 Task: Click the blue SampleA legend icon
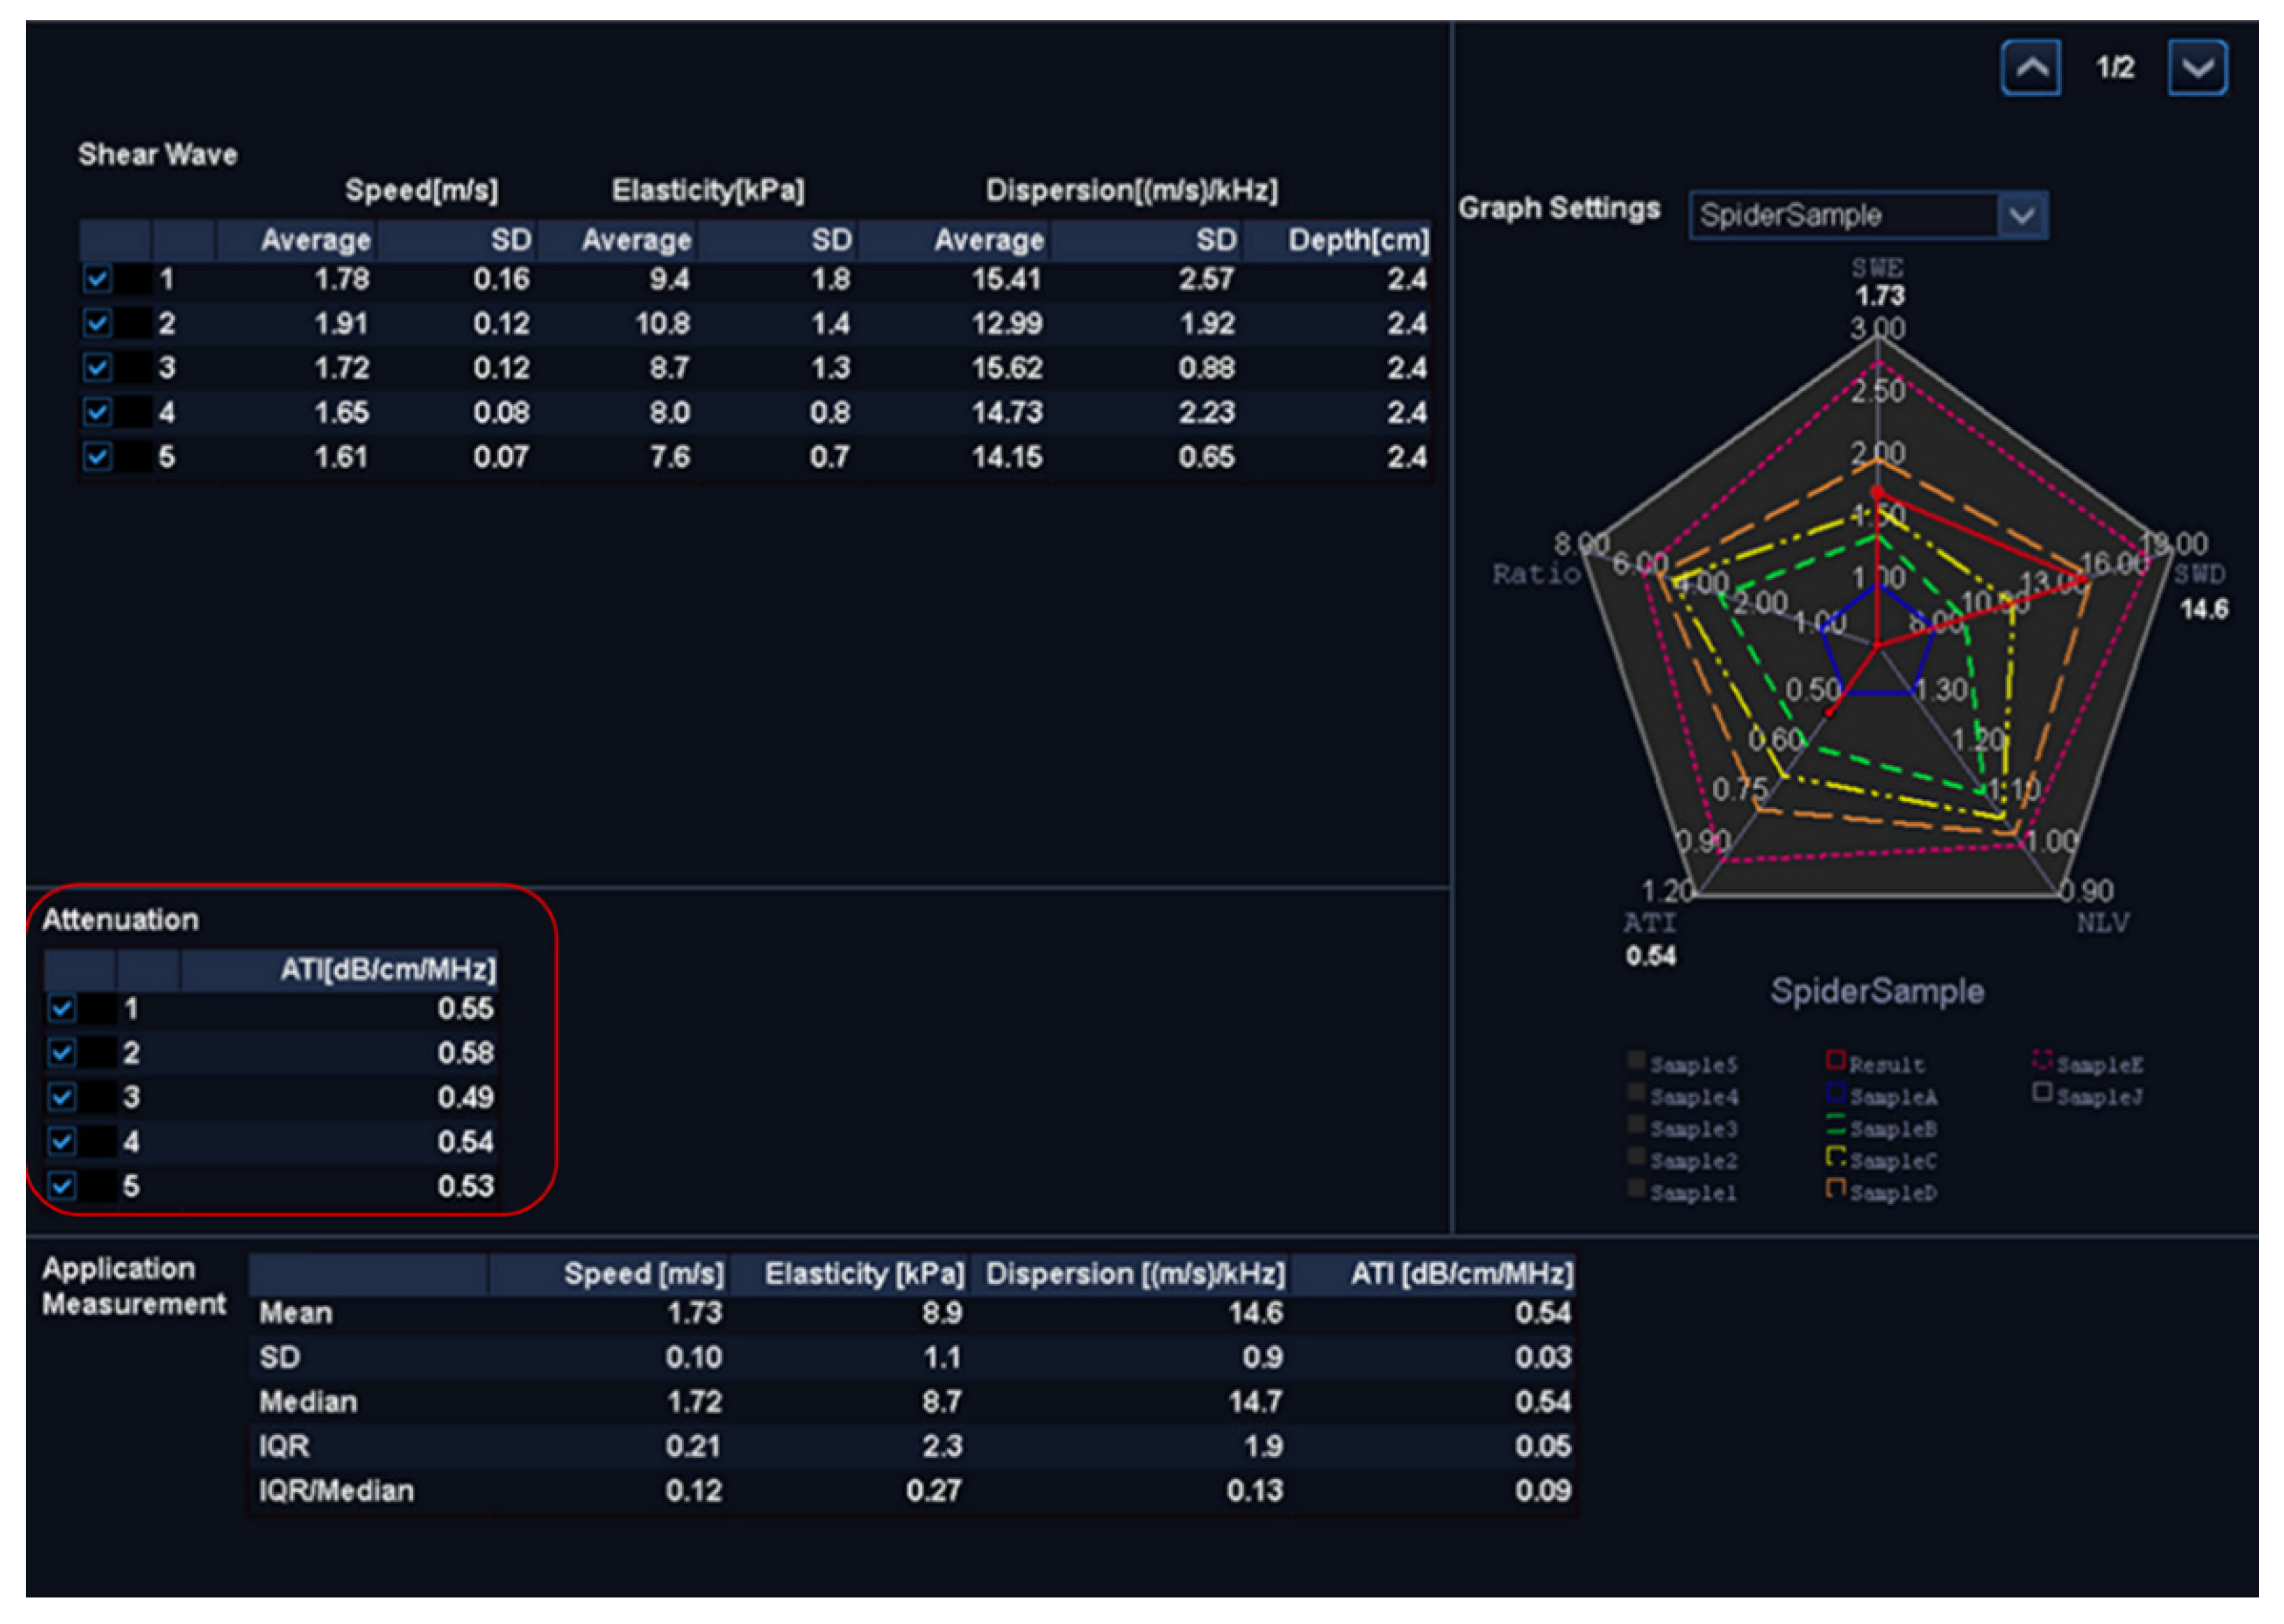1835,1092
